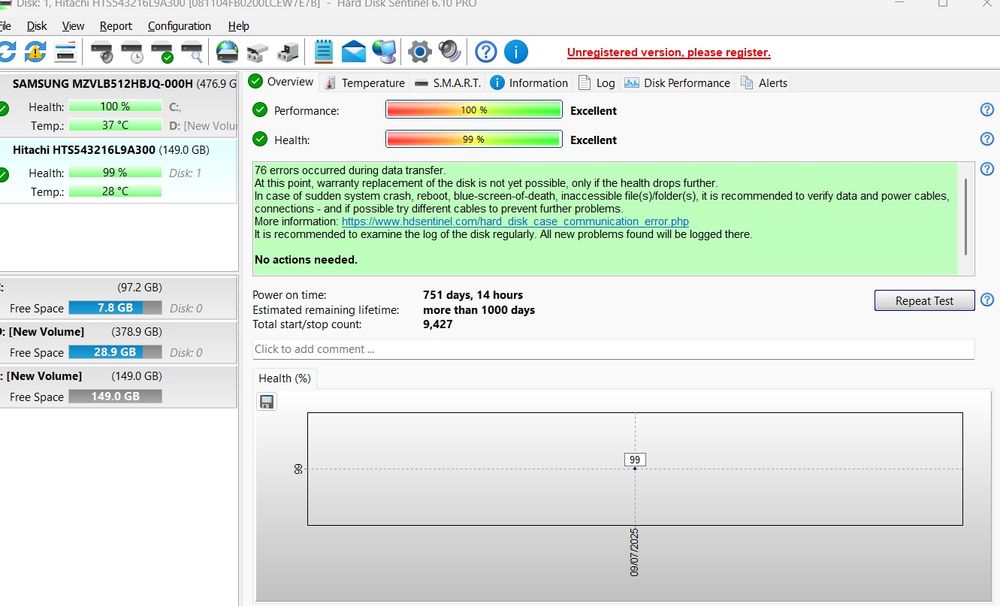Switch to the Log tab
The width and height of the screenshot is (1000, 606).
[597, 83]
